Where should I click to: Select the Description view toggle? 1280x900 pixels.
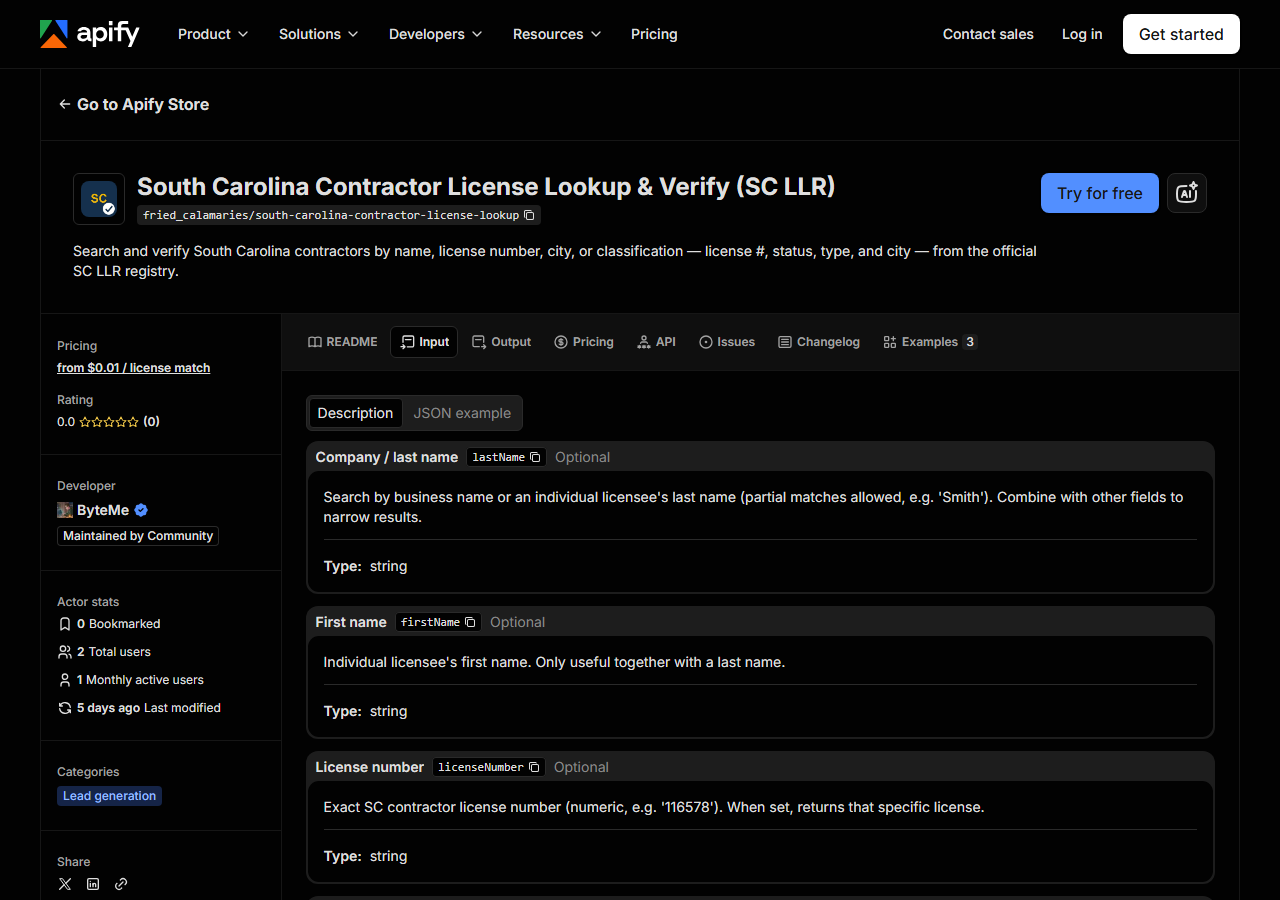pos(355,413)
